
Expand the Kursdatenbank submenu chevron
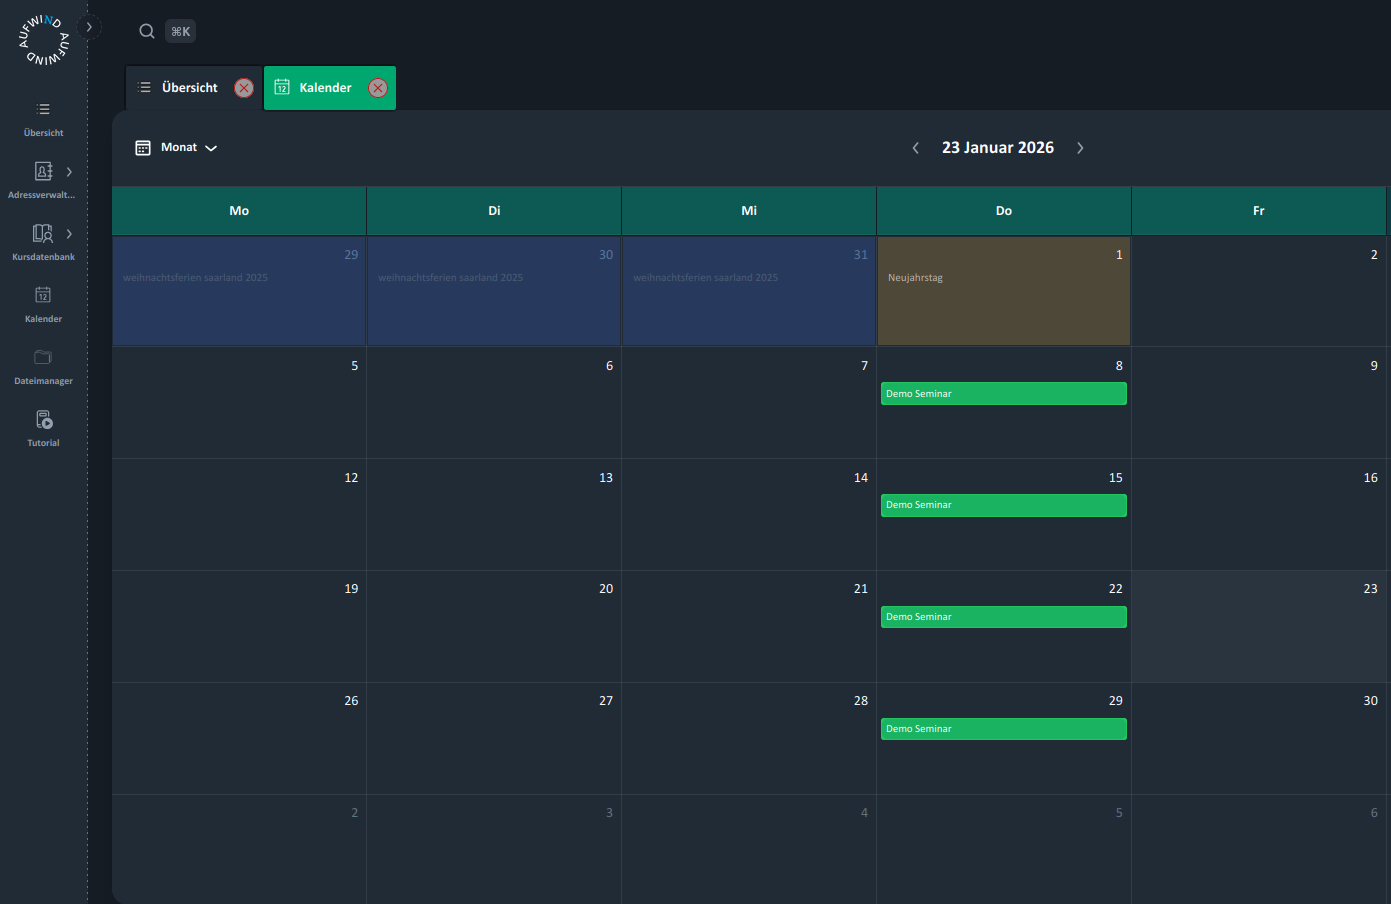(x=69, y=234)
